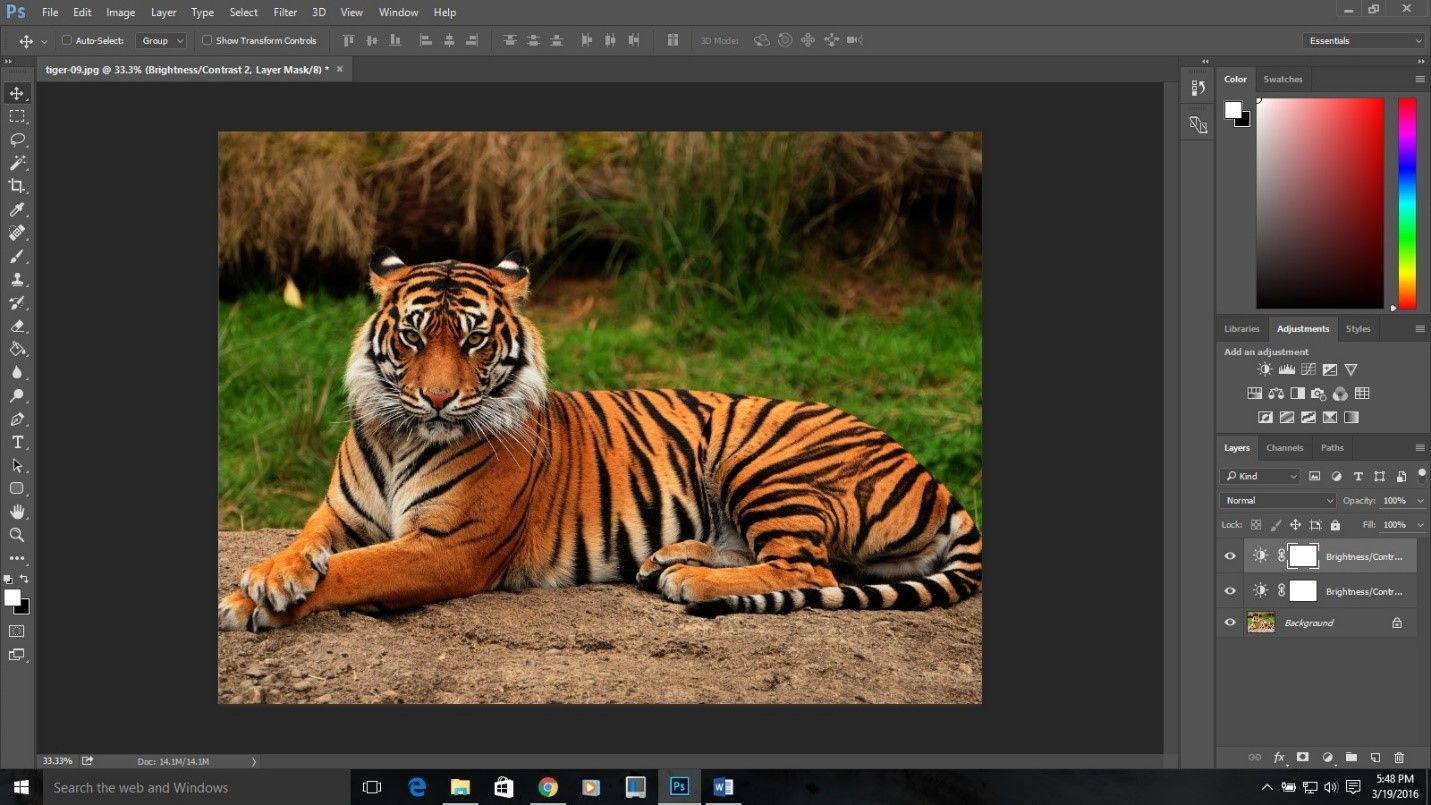
Task: Click the Add layer mask button
Action: click(x=1301, y=757)
